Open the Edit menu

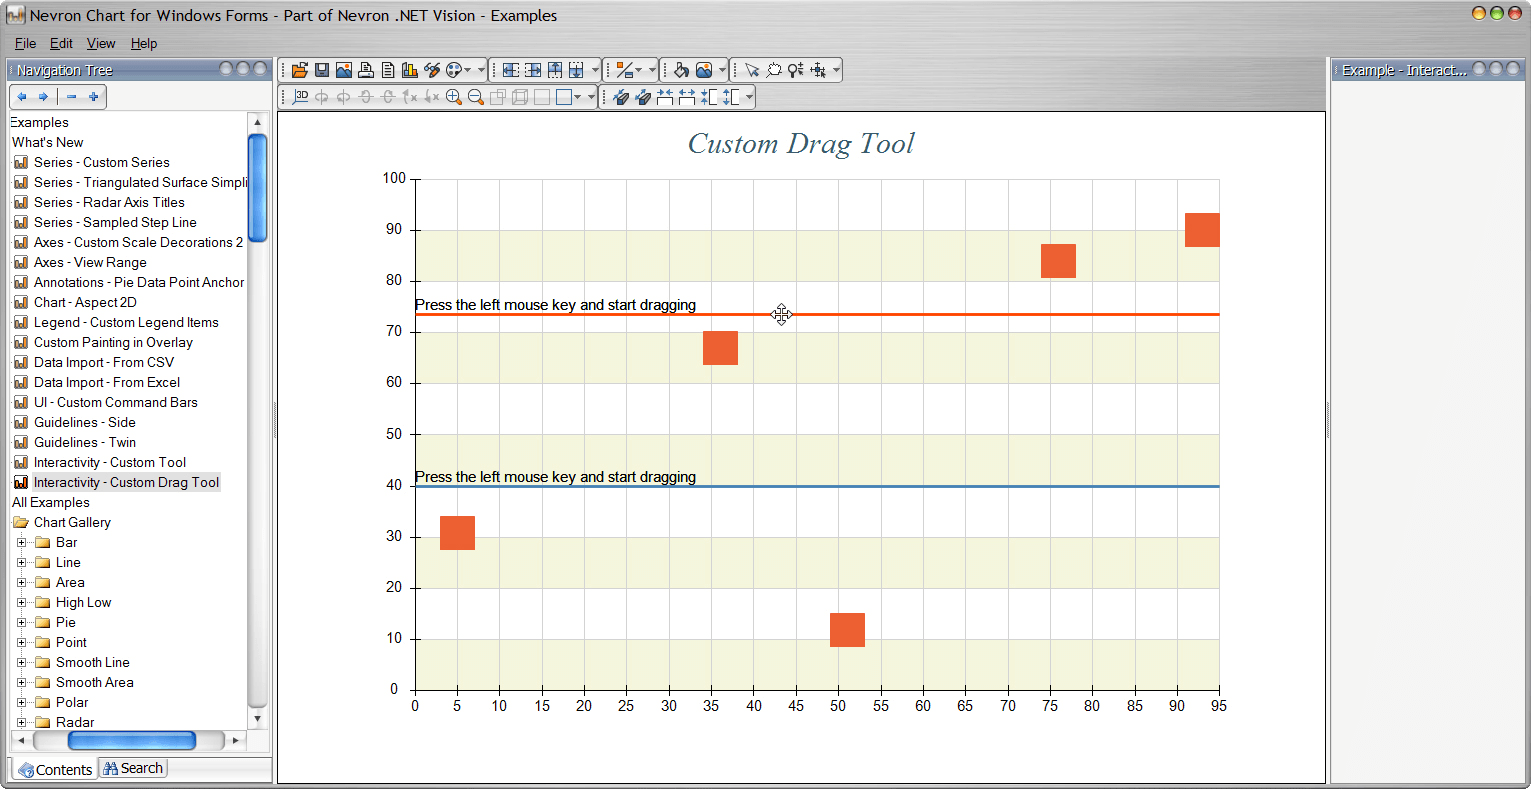tap(61, 43)
